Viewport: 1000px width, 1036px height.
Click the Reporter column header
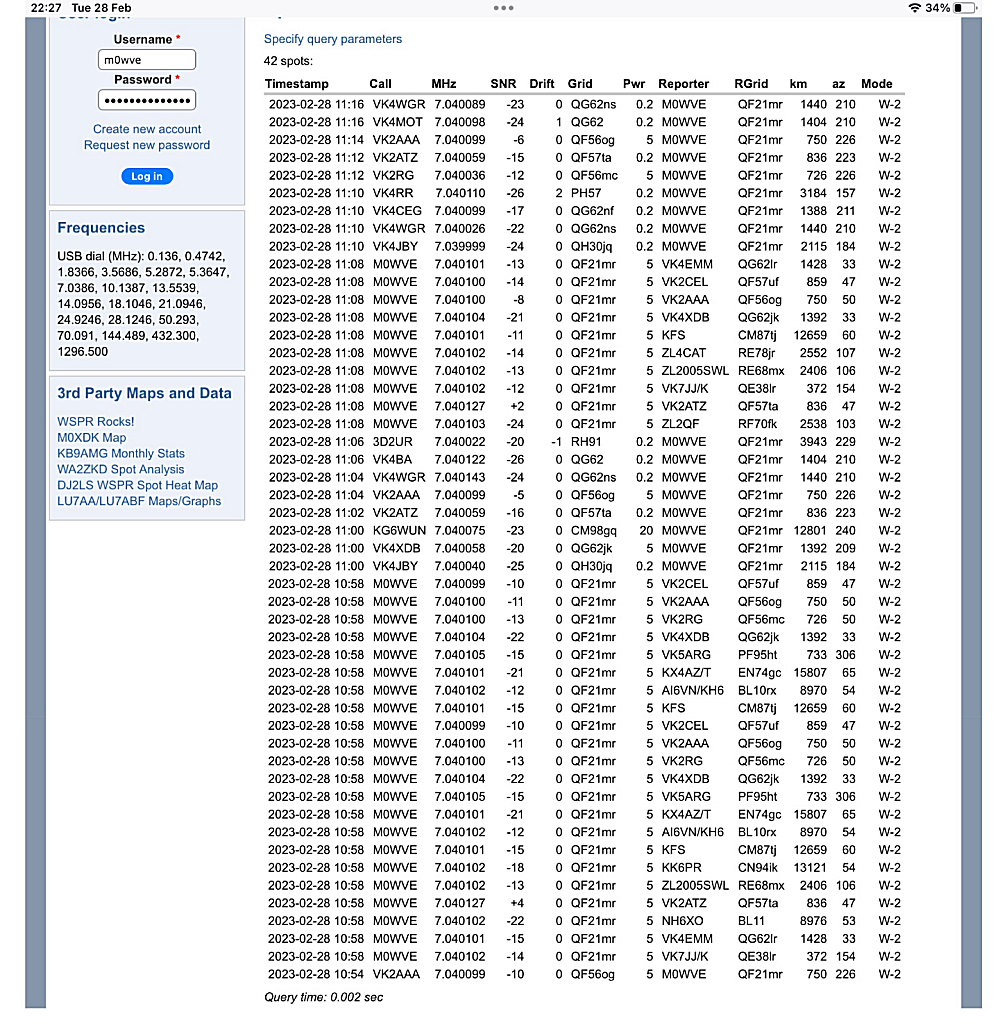(x=684, y=84)
